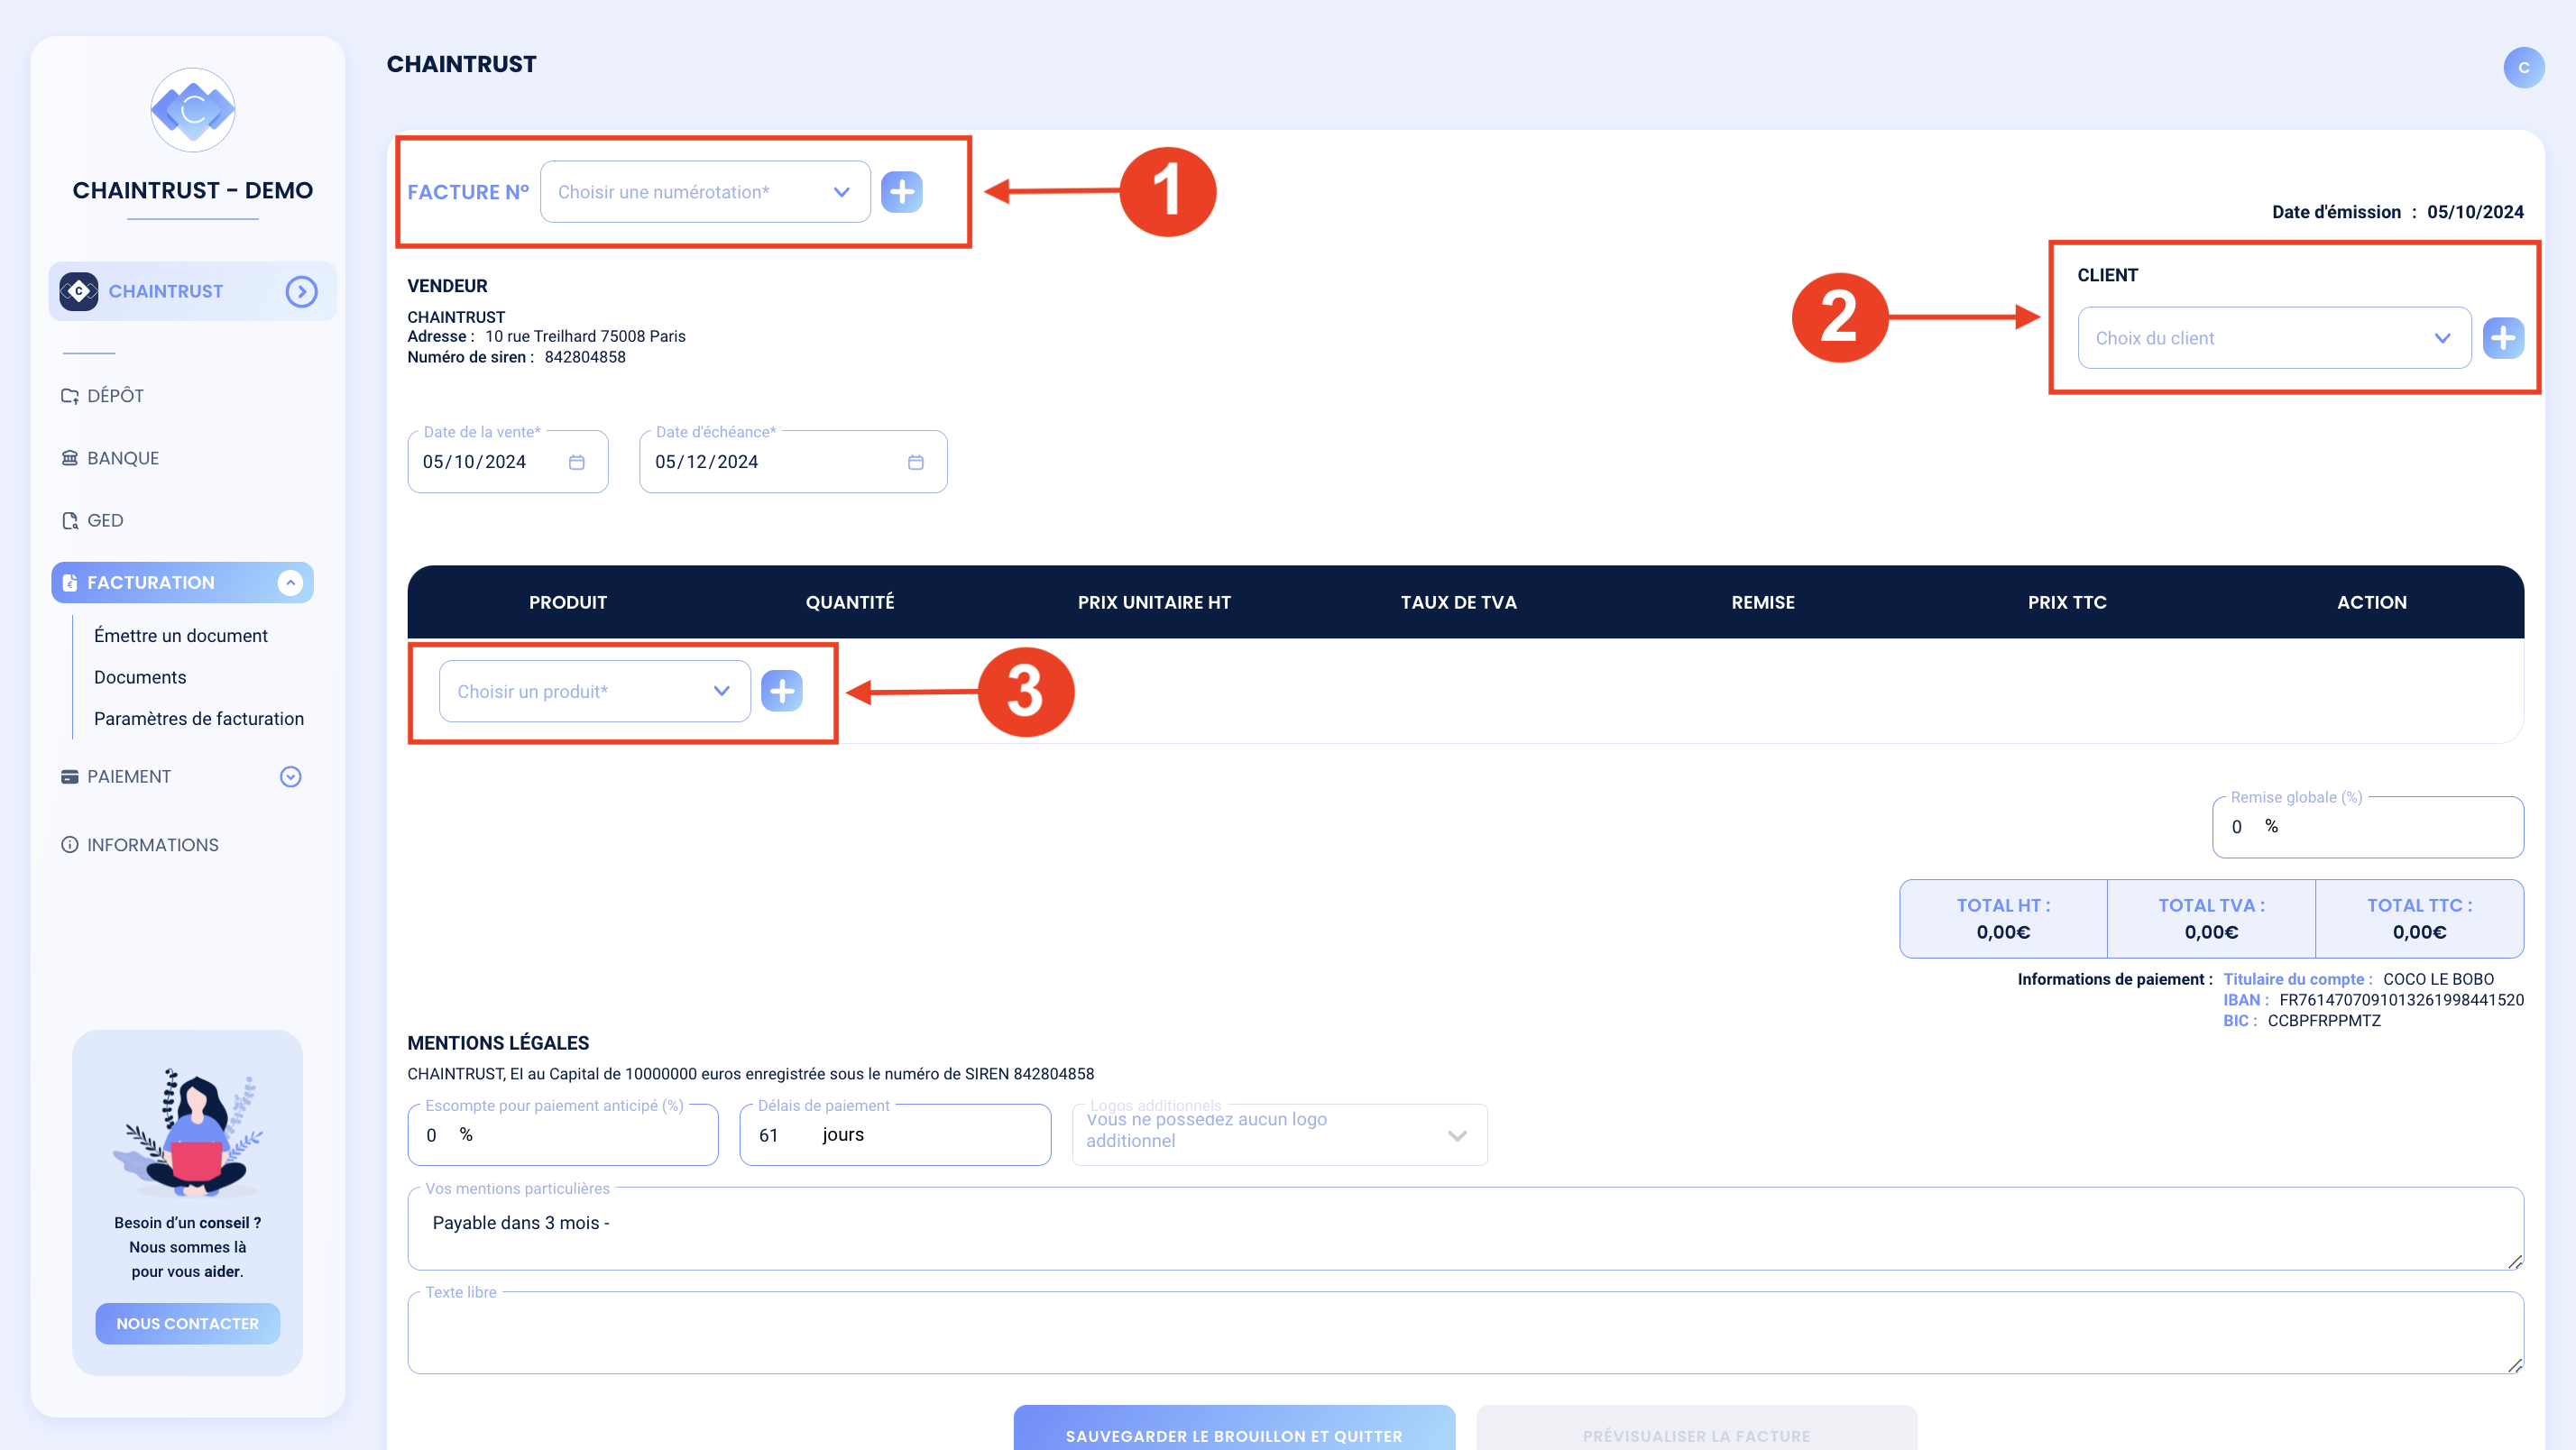
Task: Click the Date de la vente field
Action: 507,462
